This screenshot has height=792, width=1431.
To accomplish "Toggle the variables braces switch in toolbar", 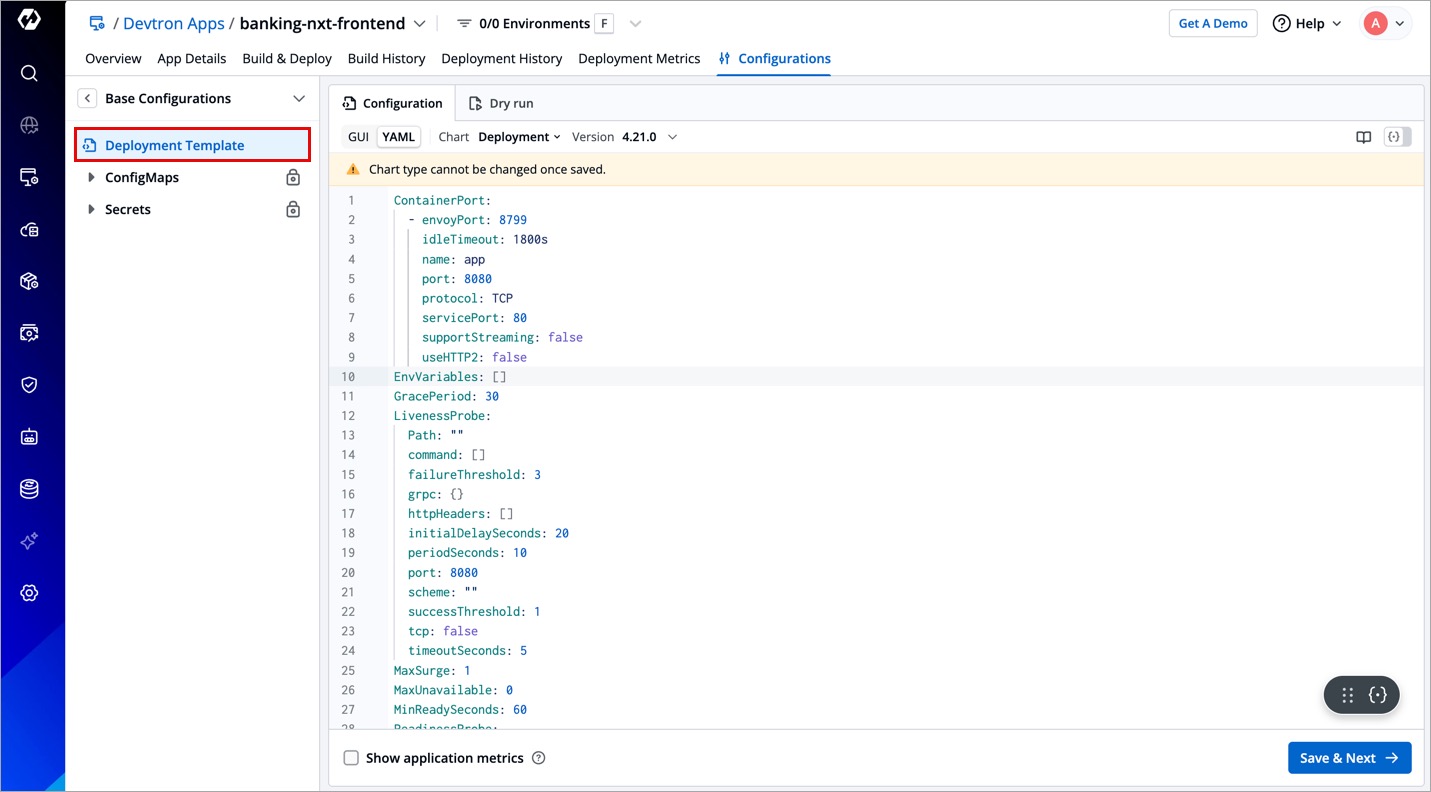I will coord(1397,137).
